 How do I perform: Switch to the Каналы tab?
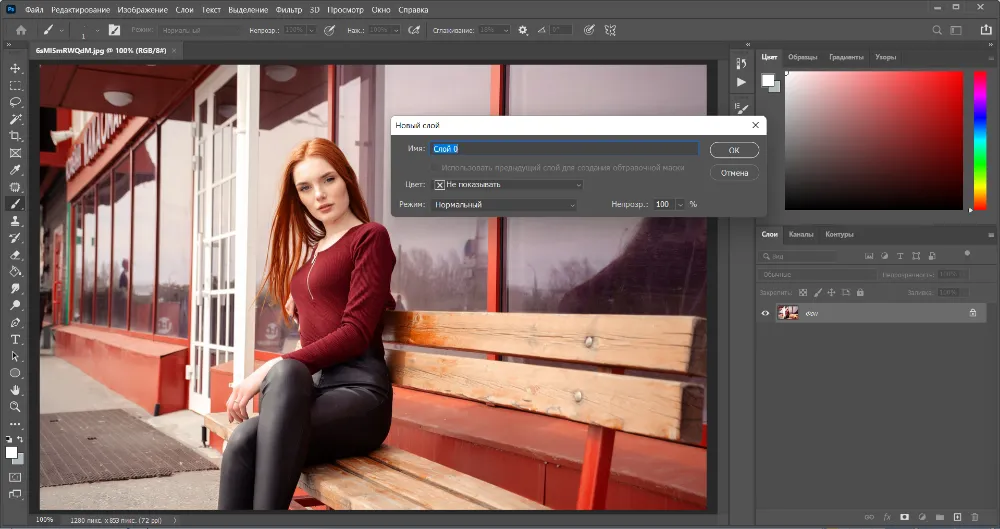click(x=801, y=234)
